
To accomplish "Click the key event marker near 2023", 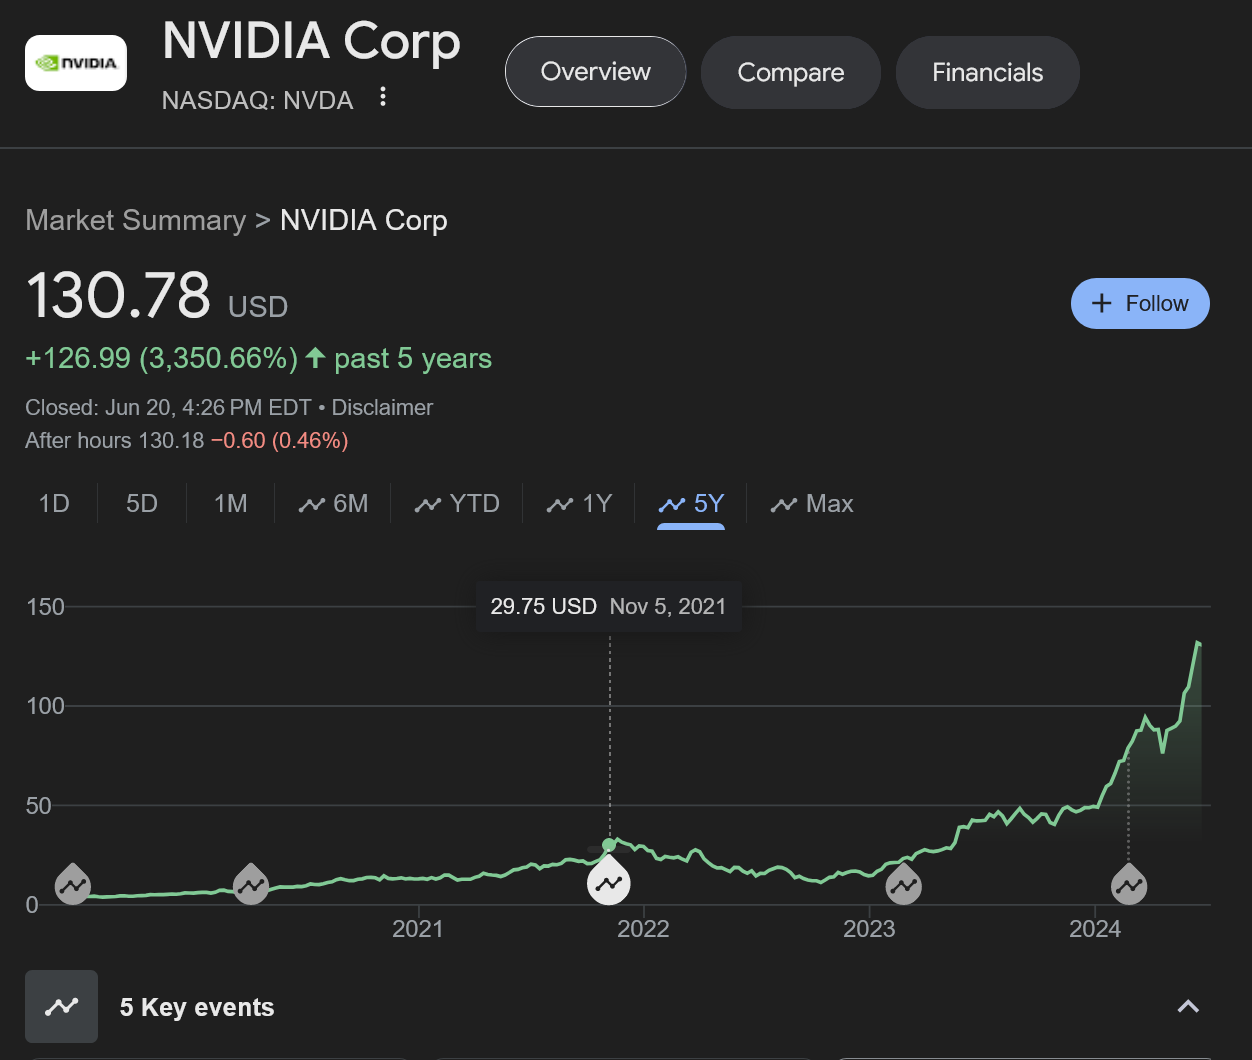I will tap(903, 884).
